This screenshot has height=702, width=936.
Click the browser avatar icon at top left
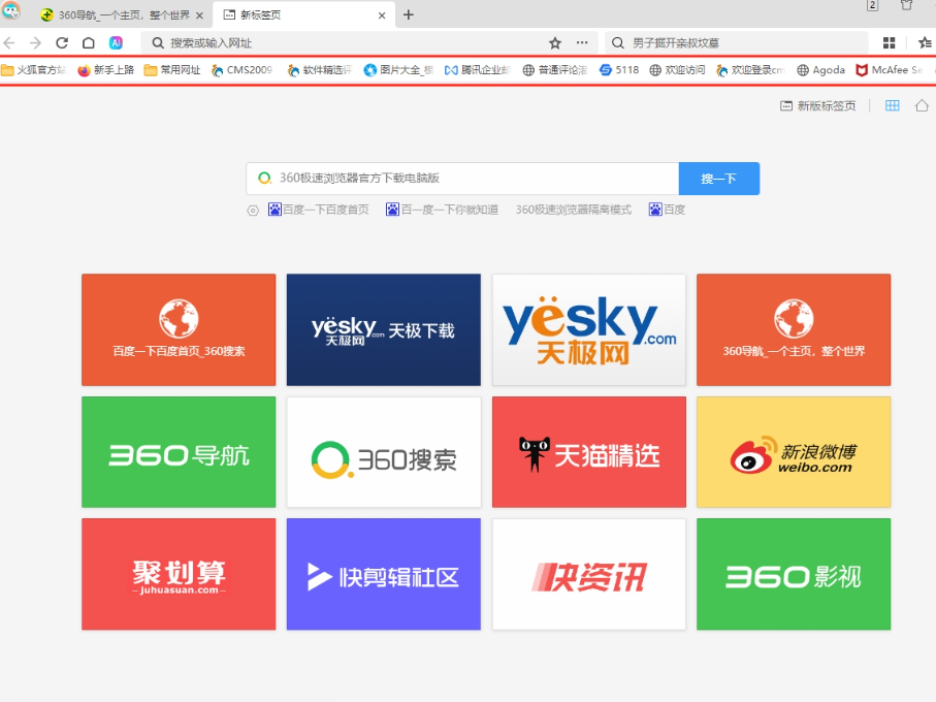point(11,10)
